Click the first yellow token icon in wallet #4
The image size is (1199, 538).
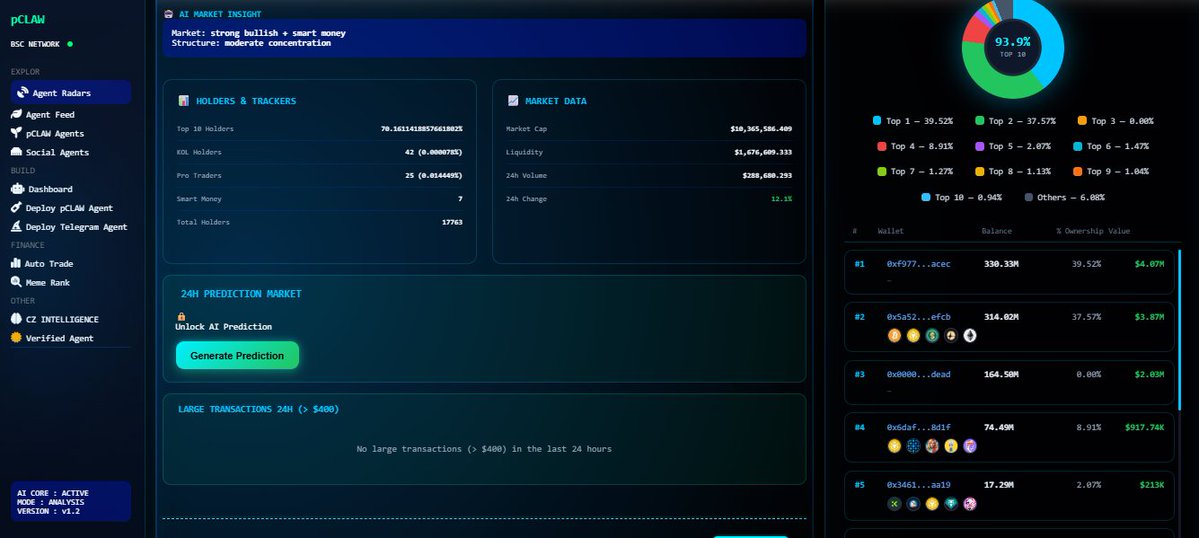894,446
